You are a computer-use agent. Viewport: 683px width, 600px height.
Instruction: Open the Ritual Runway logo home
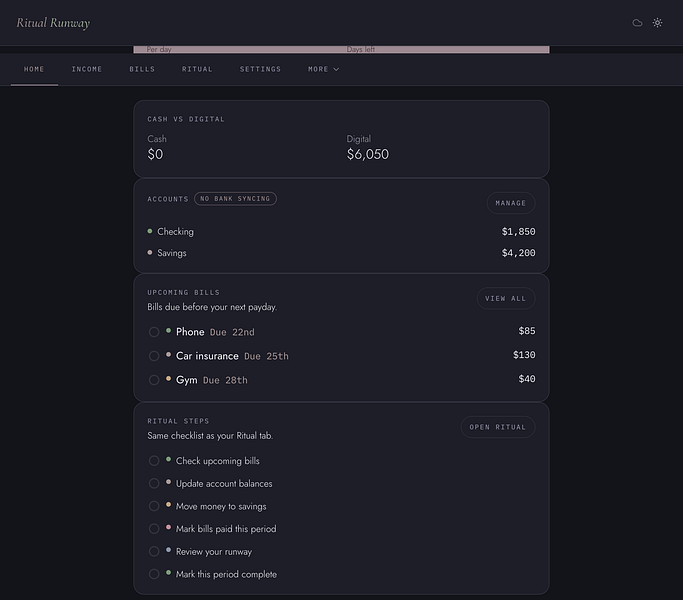click(53, 23)
